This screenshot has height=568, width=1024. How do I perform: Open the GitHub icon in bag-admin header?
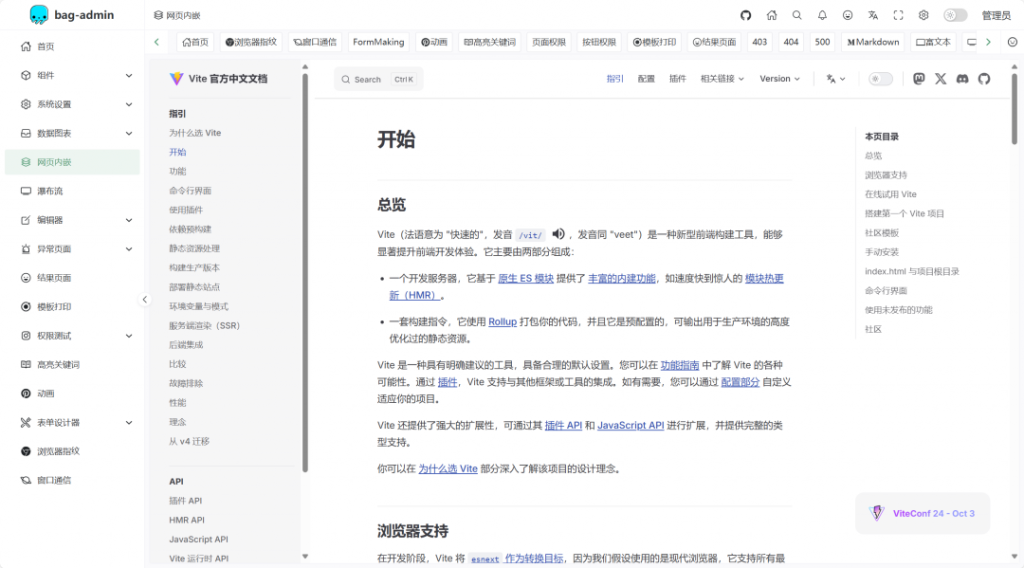pos(746,15)
